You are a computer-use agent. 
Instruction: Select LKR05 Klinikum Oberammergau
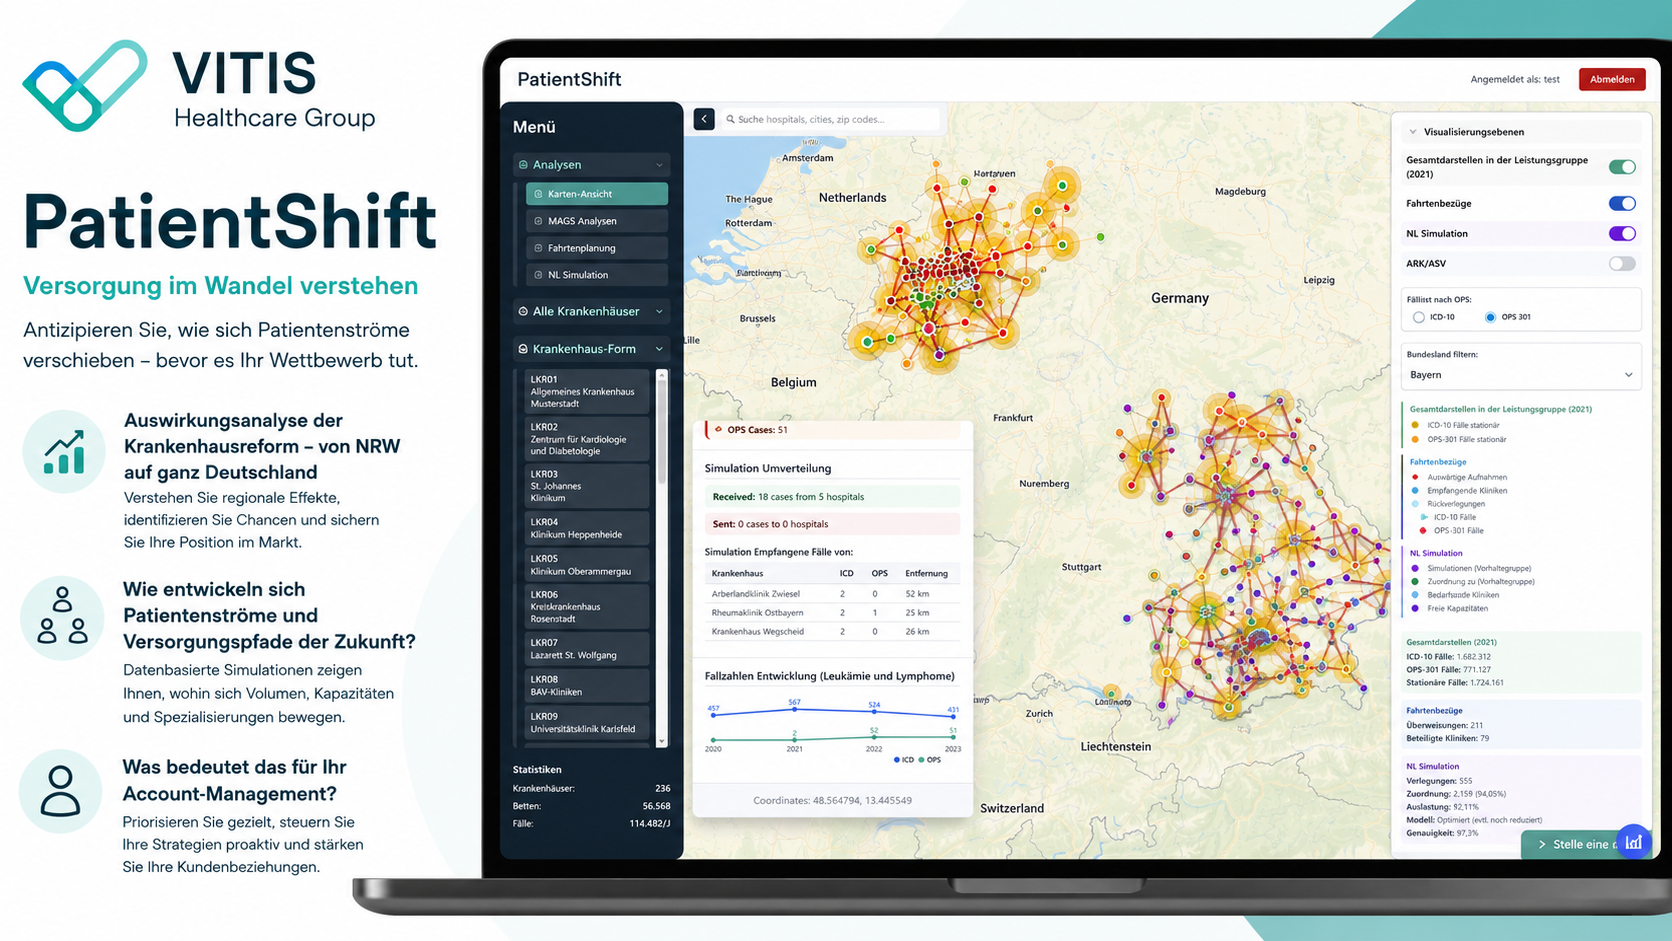(x=587, y=565)
